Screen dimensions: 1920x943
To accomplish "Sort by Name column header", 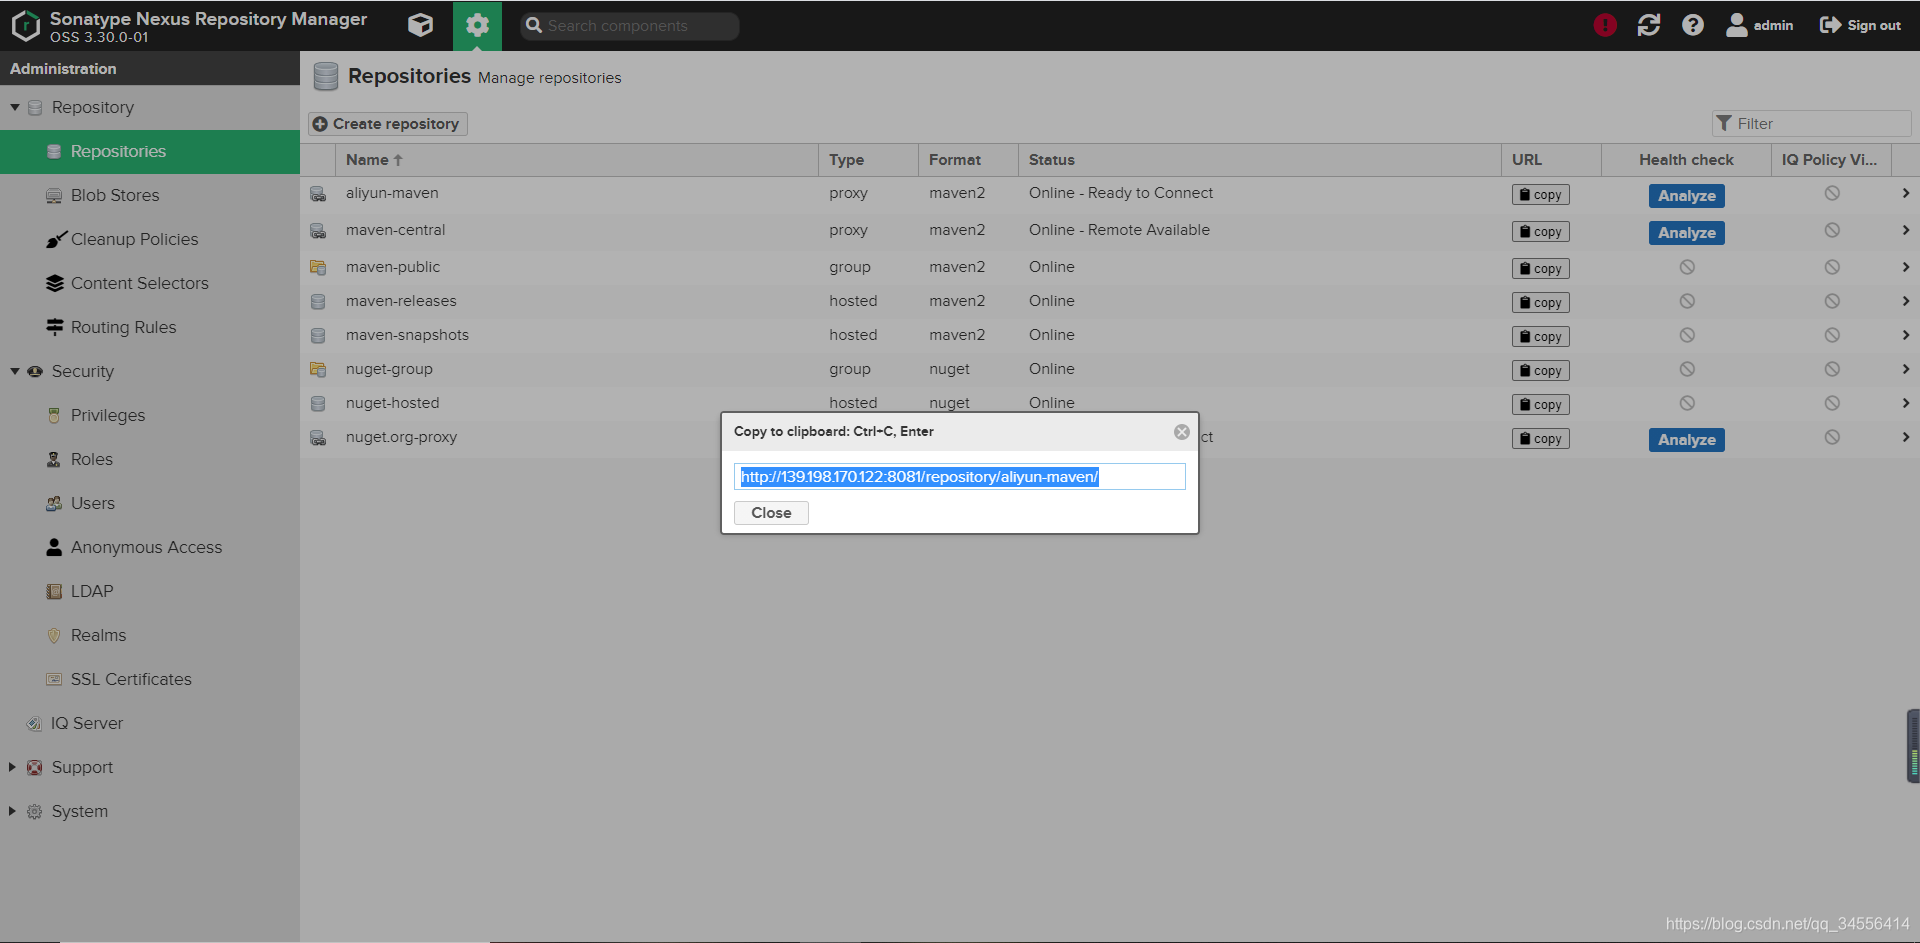I will point(577,160).
